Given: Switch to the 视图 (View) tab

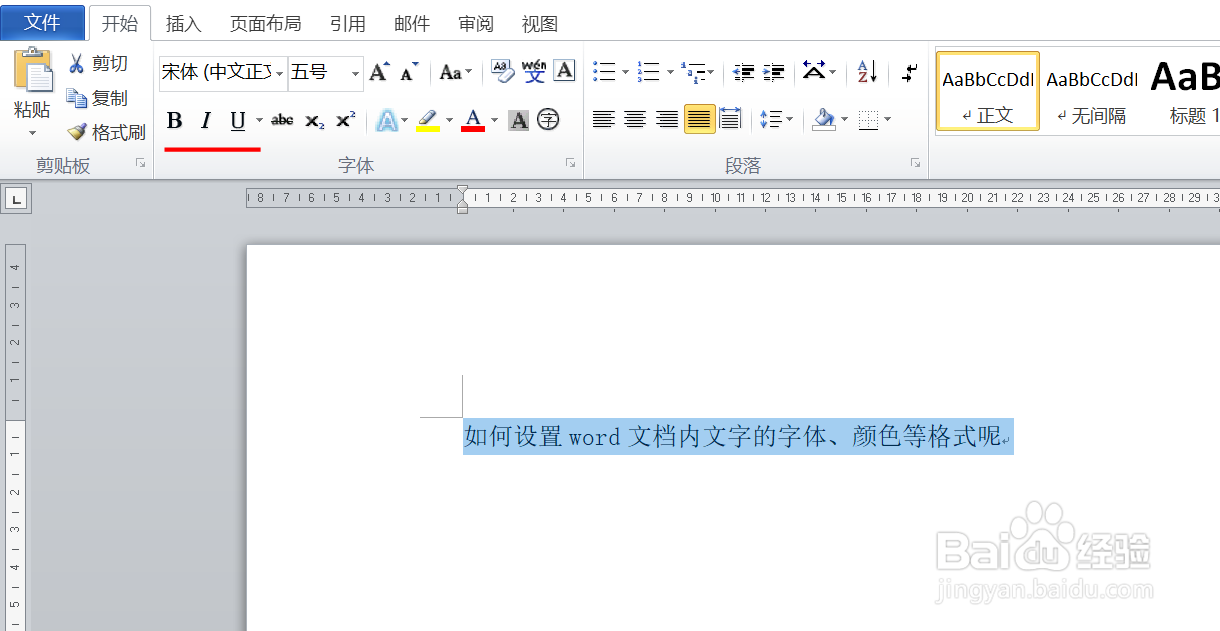Looking at the screenshot, I should (x=540, y=23).
